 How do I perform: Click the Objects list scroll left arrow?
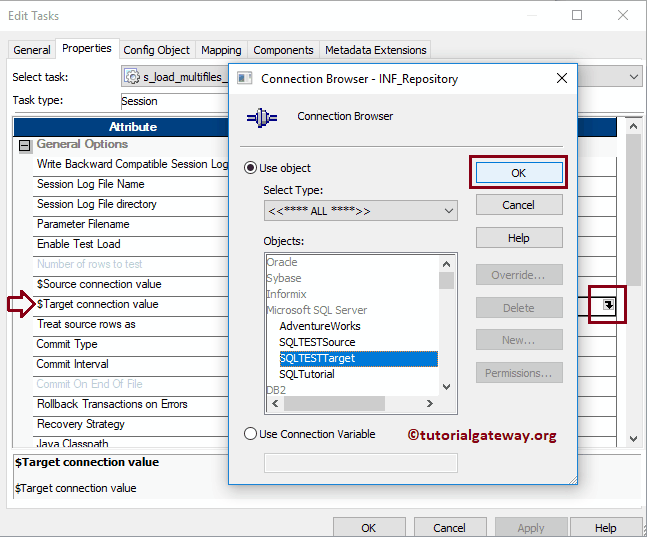coord(275,403)
